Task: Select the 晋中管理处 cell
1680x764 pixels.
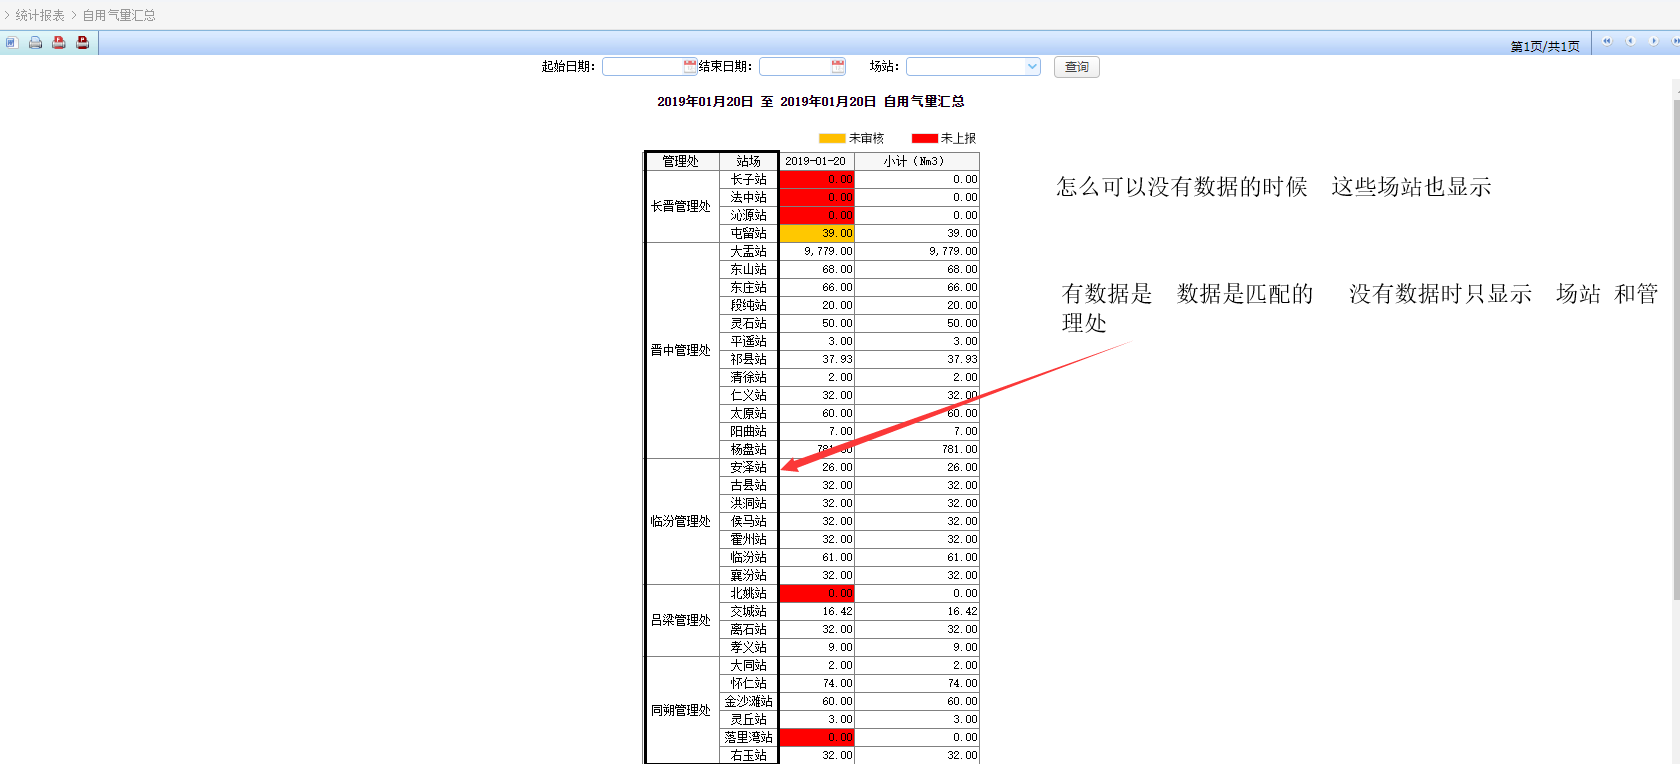Action: (x=681, y=350)
